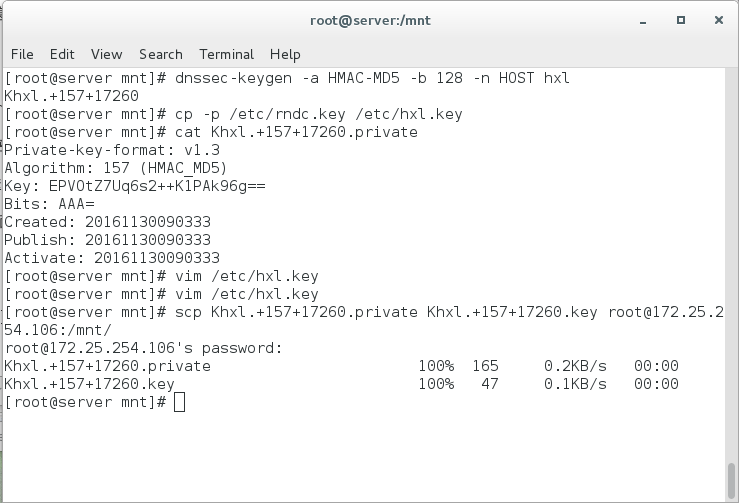Click the Bits: AAA= line
Viewport: 739px width, 503px height.
(x=49, y=204)
